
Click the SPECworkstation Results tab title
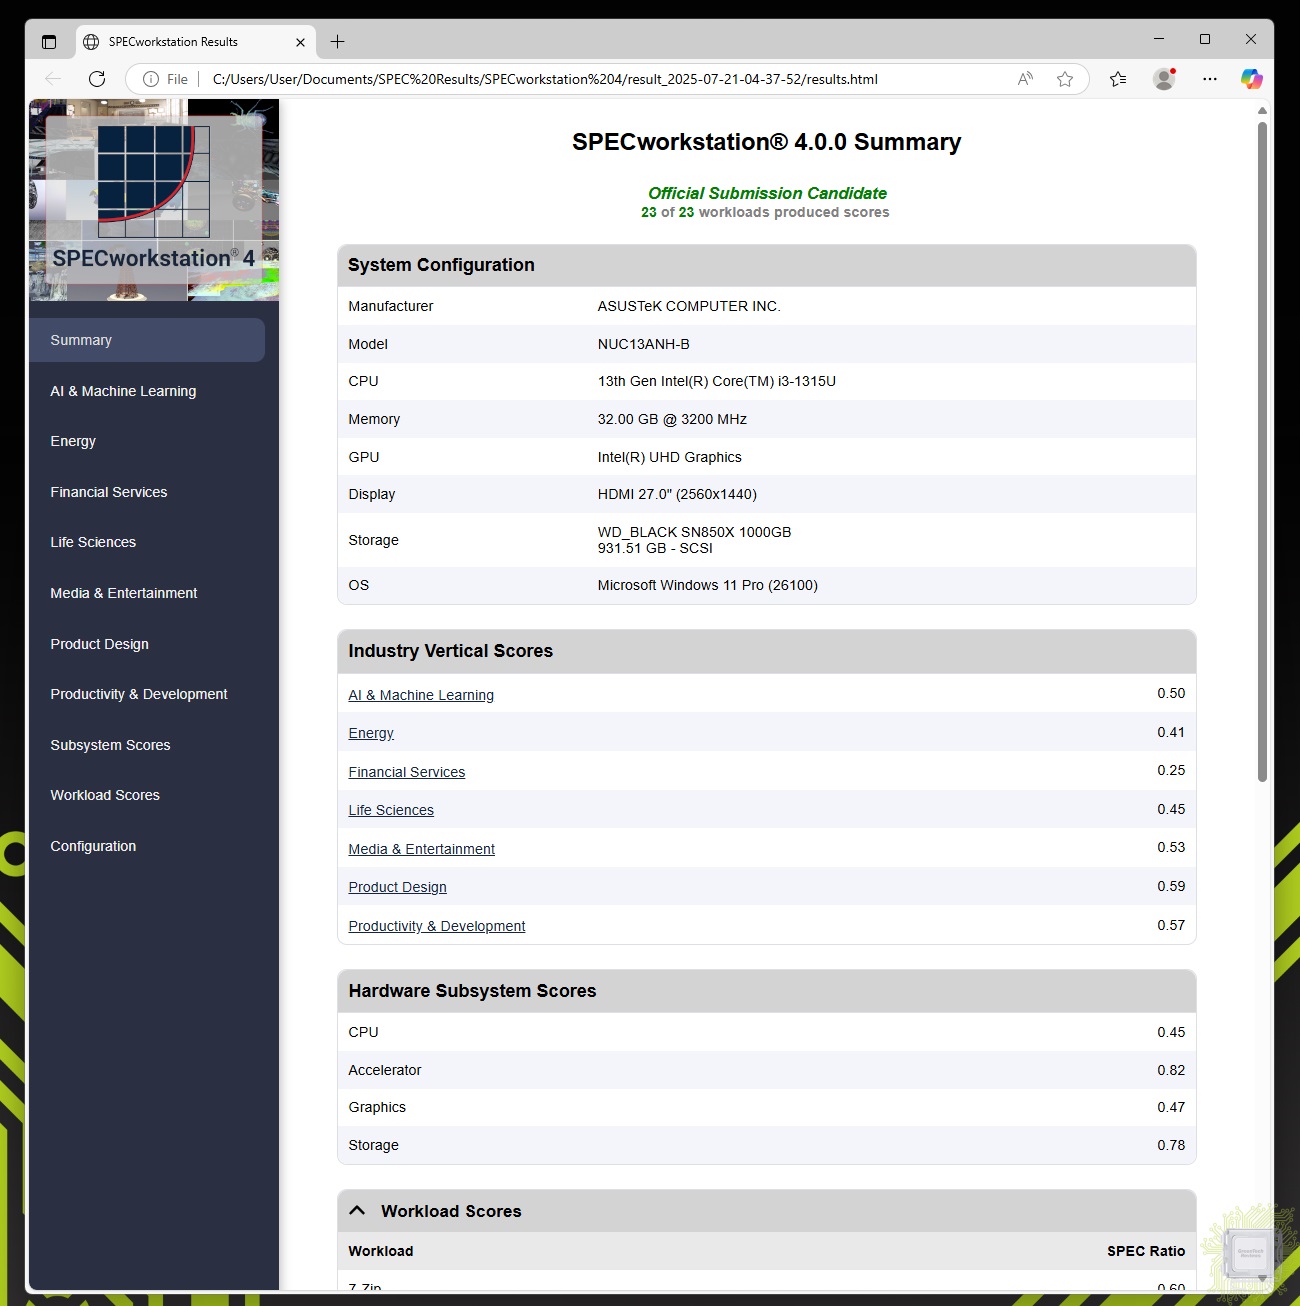tap(173, 42)
